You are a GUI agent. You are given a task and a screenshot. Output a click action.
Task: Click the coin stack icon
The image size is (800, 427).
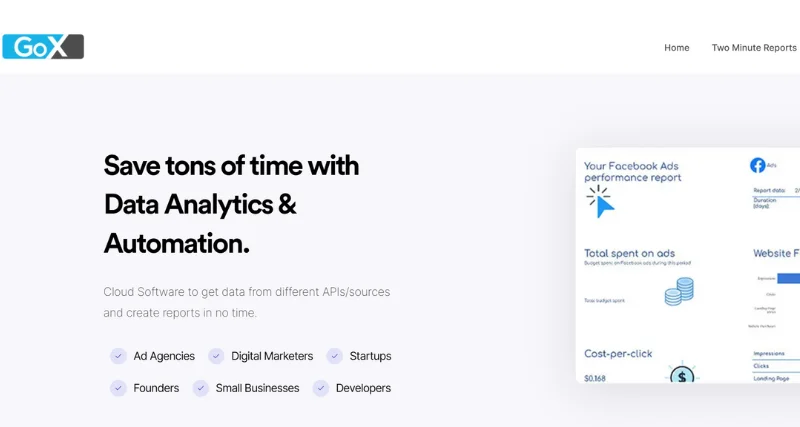[x=679, y=291]
